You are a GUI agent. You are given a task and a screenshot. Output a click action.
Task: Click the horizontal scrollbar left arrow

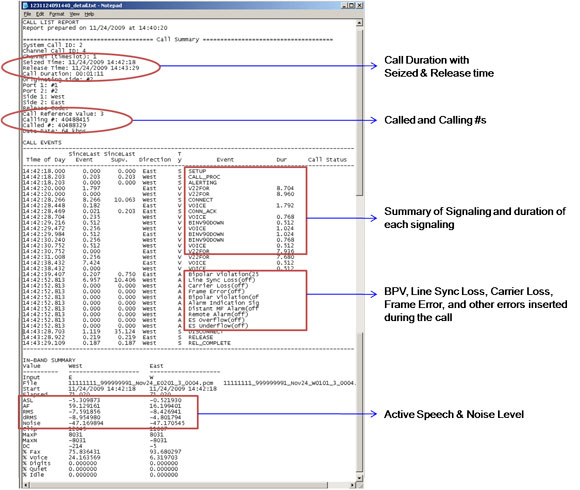[x=26, y=485]
